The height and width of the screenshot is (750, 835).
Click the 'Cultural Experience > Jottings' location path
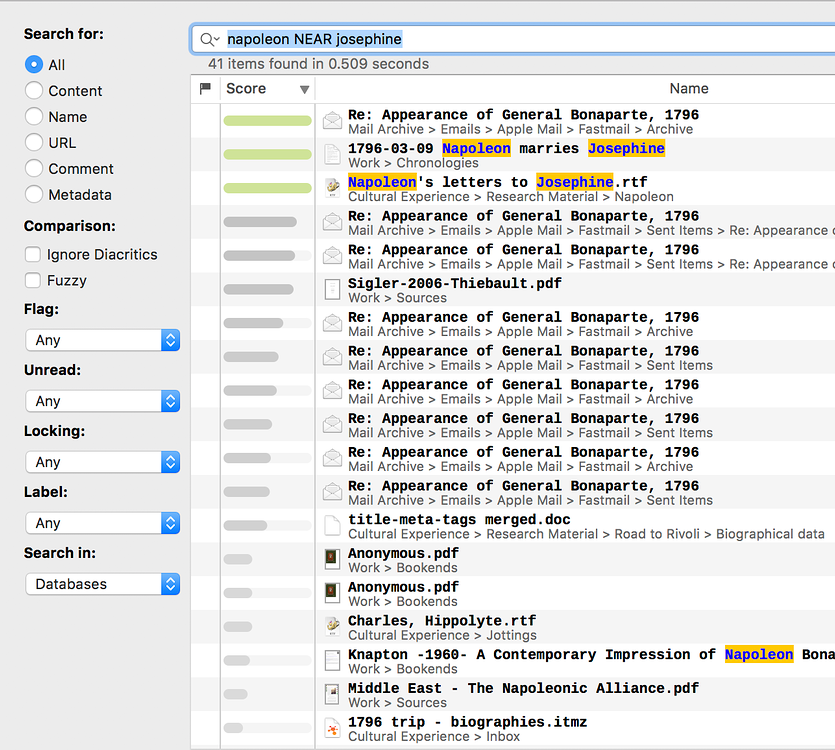click(443, 635)
